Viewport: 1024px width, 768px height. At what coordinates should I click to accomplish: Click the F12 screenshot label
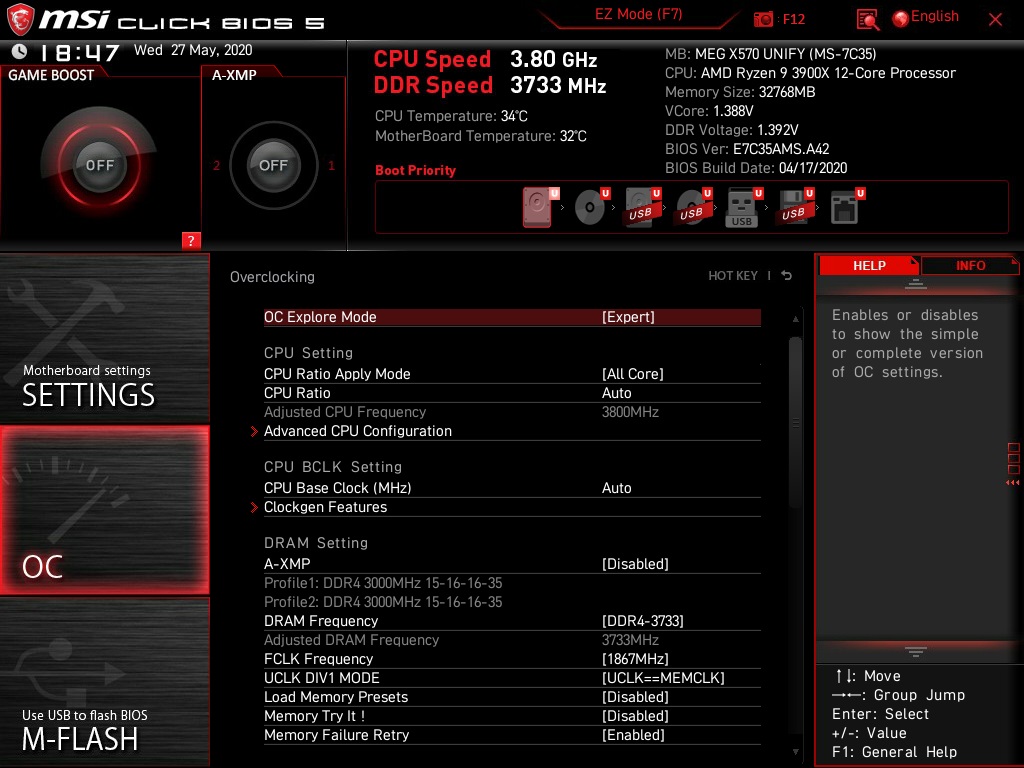[793, 19]
